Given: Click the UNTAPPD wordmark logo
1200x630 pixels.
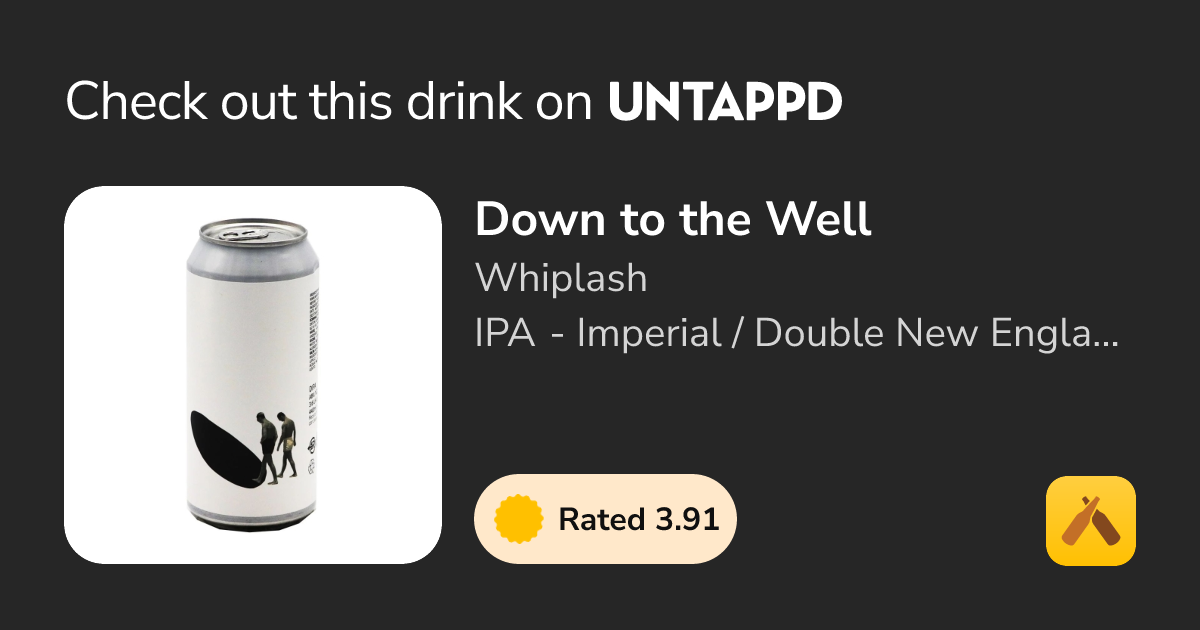Looking at the screenshot, I should (x=725, y=101).
